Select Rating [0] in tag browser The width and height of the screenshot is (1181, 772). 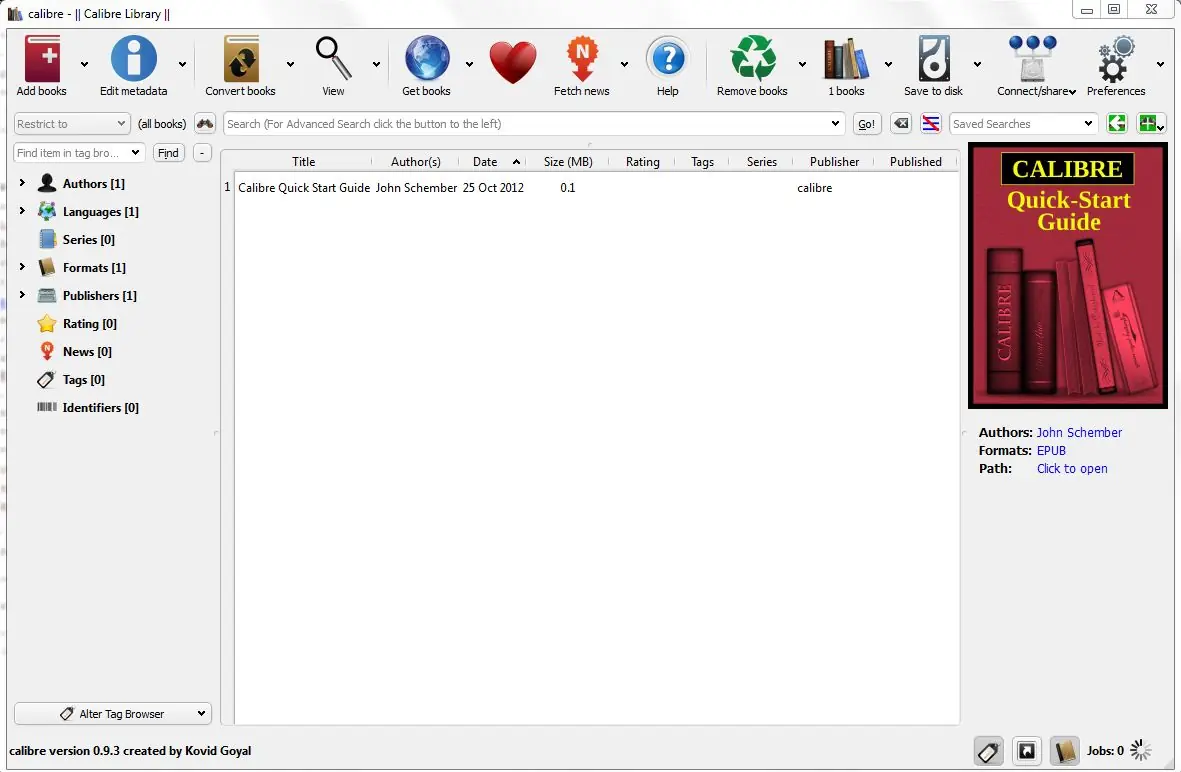[89, 323]
